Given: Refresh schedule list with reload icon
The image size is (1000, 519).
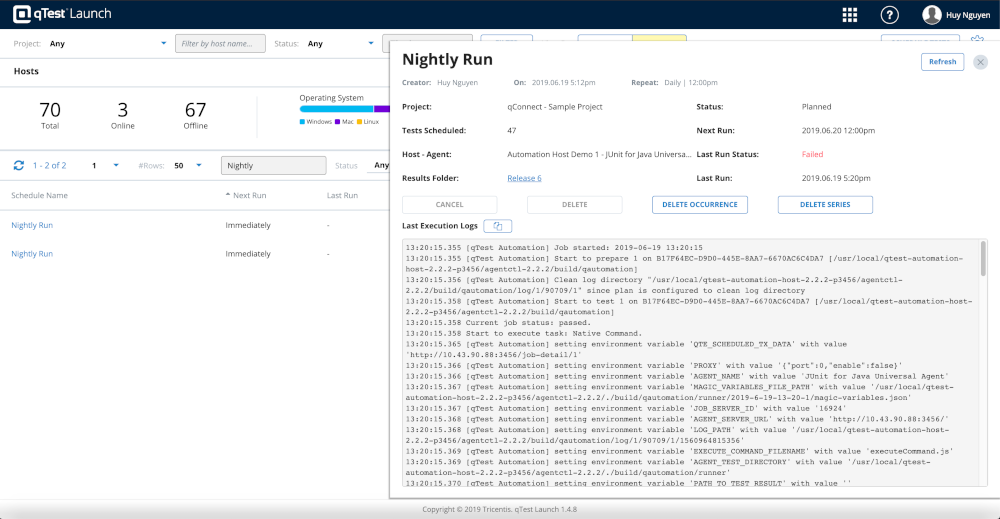Looking at the screenshot, I should tap(18, 165).
